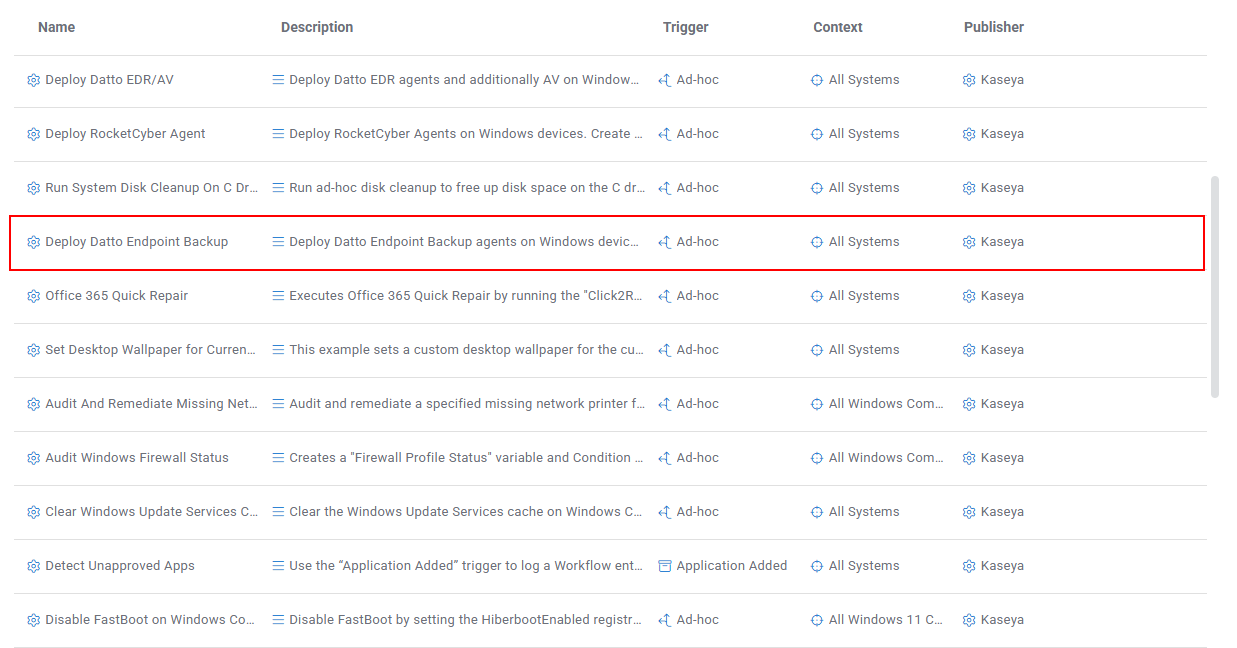The width and height of the screenshot is (1237, 648).
Task: Open Set Desktop Wallpaper for Curren... workflow
Action: (x=151, y=350)
